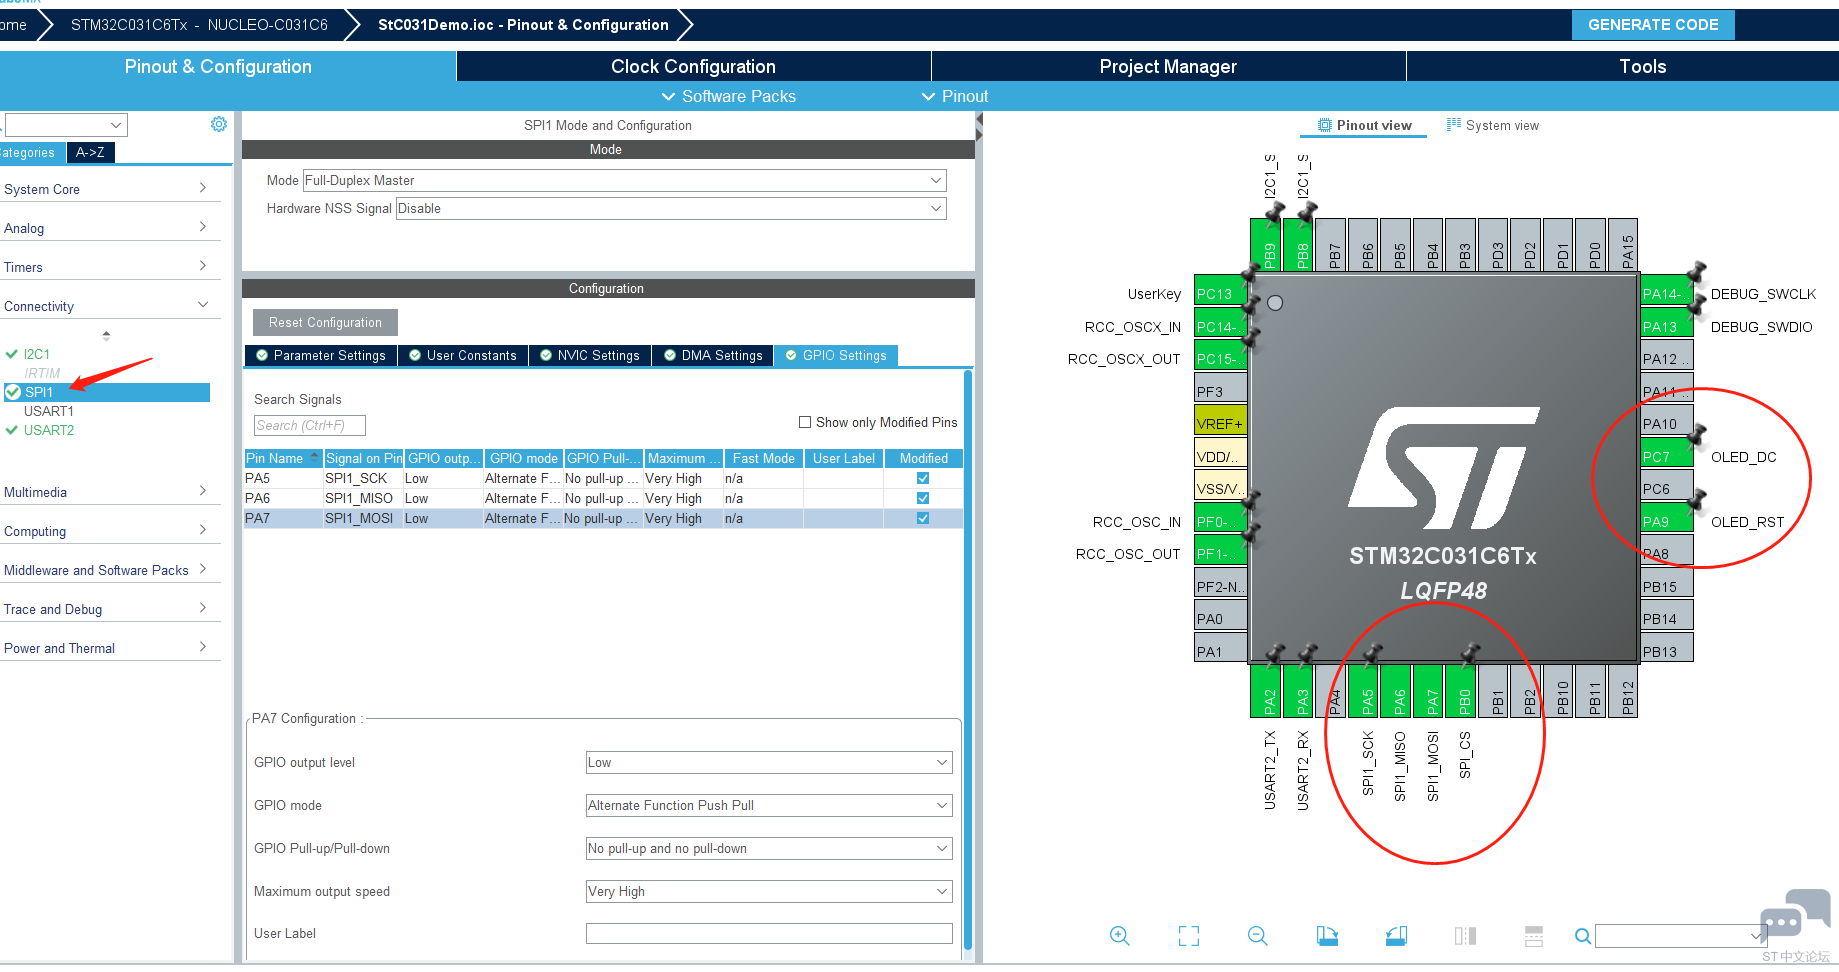Flip the chip view vertically
1839x972 pixels.
(1534, 936)
